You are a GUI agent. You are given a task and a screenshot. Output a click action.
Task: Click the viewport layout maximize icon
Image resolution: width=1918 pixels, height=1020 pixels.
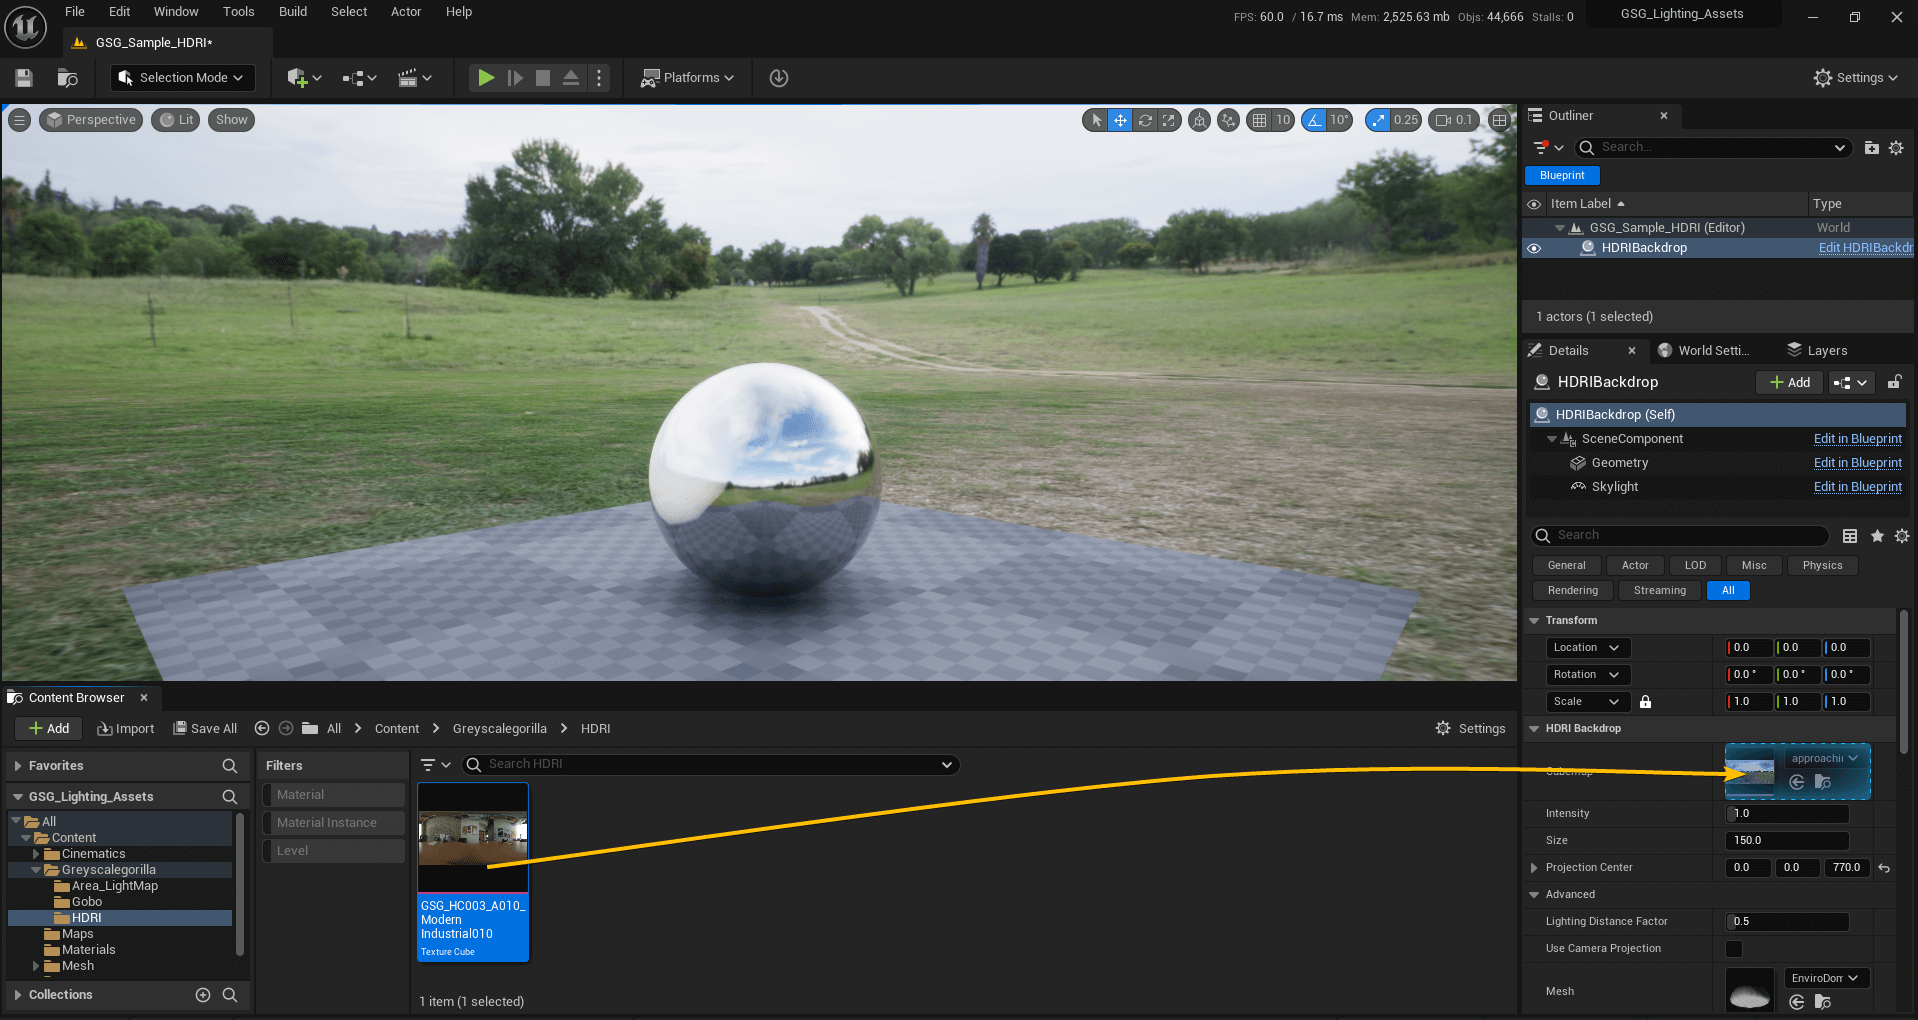[x=1499, y=120]
